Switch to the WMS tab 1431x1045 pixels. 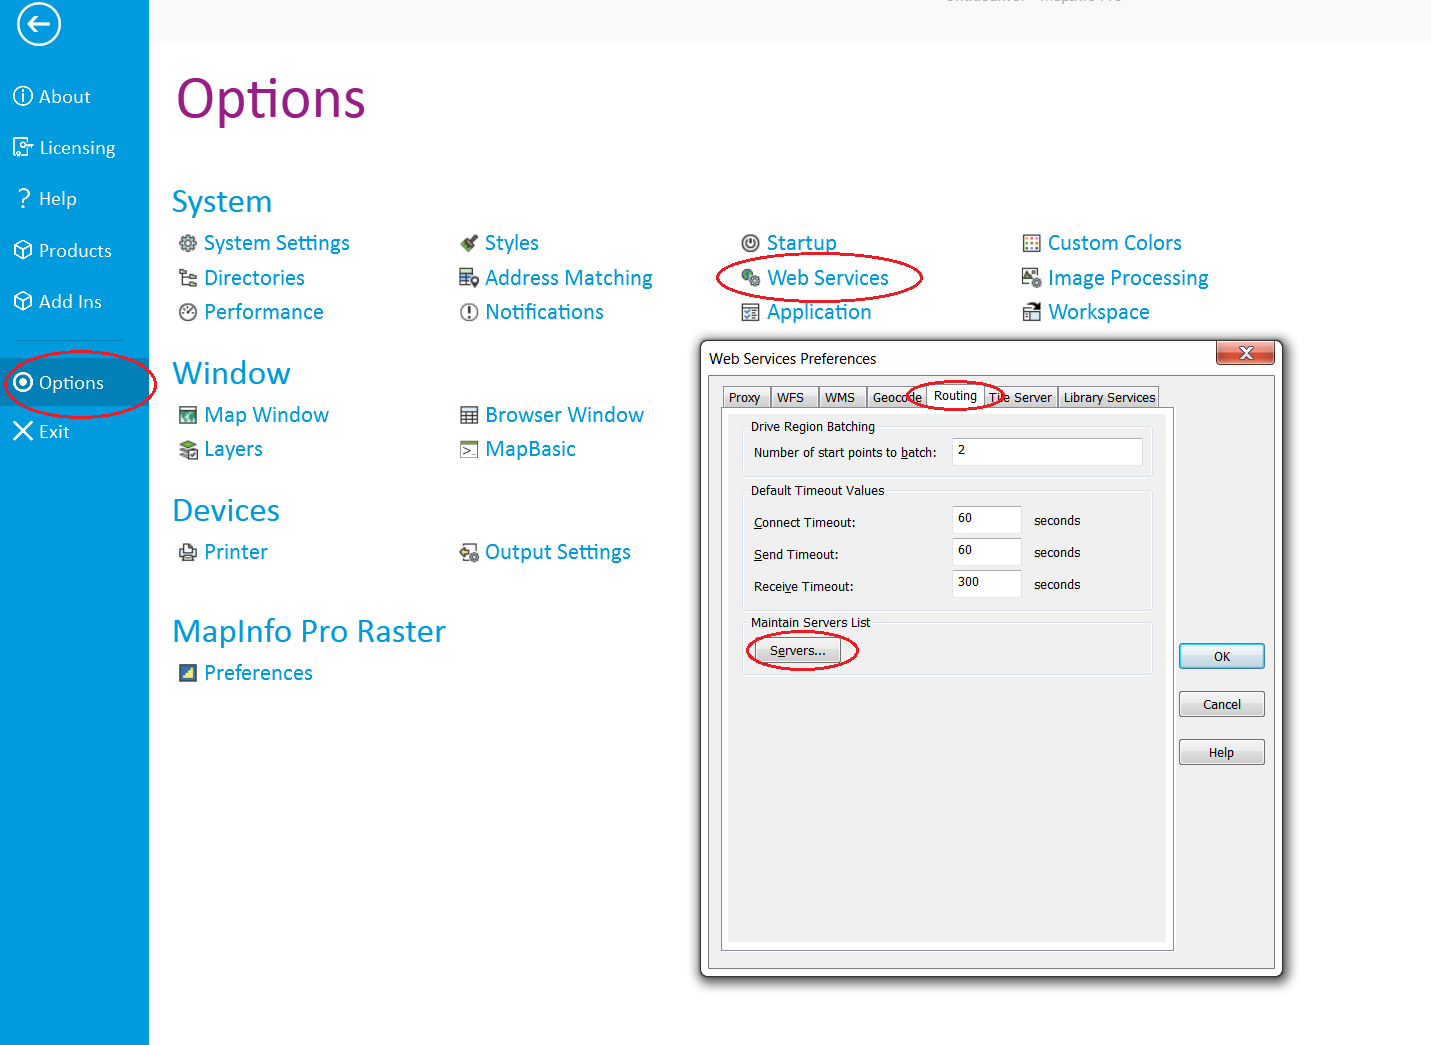840,397
